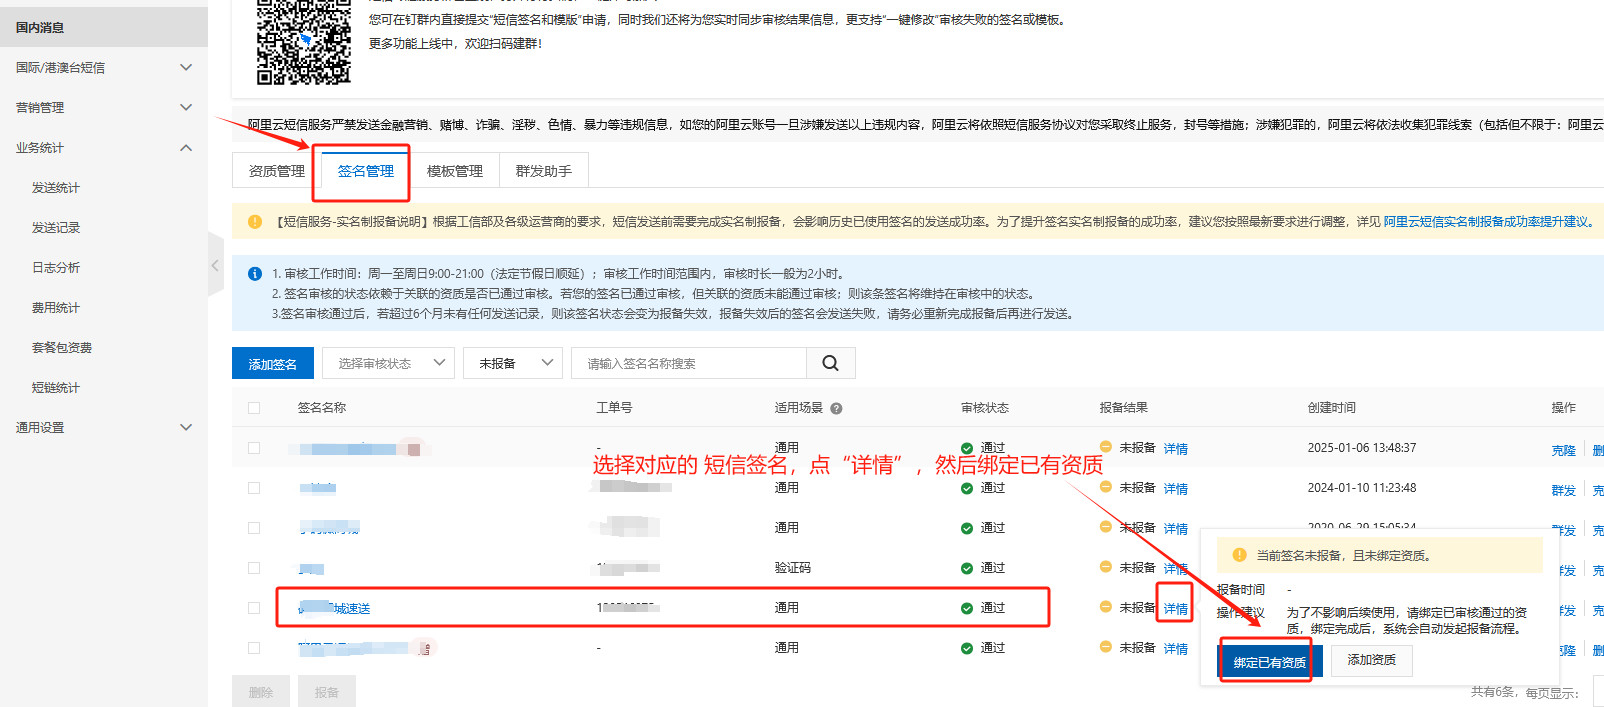Click 详情 in the 2025-01-06 13:48:37 row
Image resolution: width=1604 pixels, height=707 pixels.
pyautogui.click(x=1176, y=449)
